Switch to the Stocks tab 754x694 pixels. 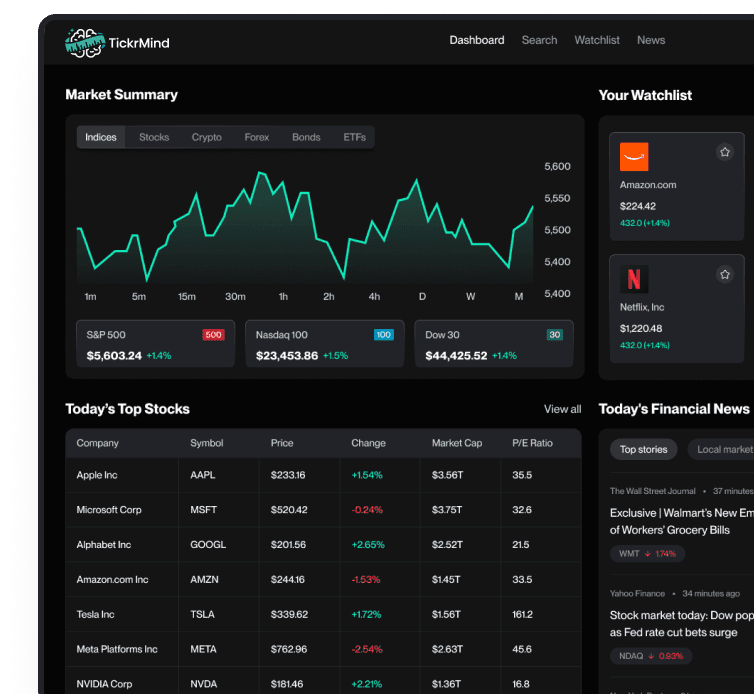[154, 137]
